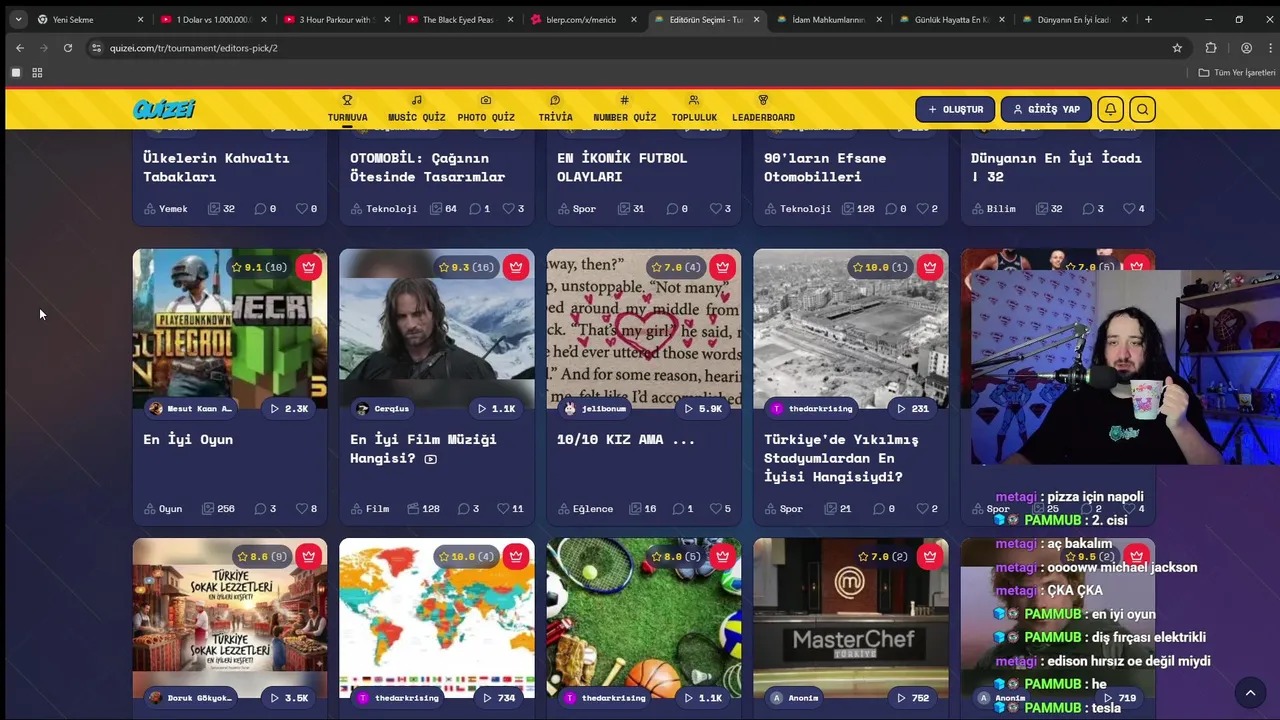Image resolution: width=1280 pixels, height=720 pixels.
Task: Click the browser back arrow
Action: [20, 48]
